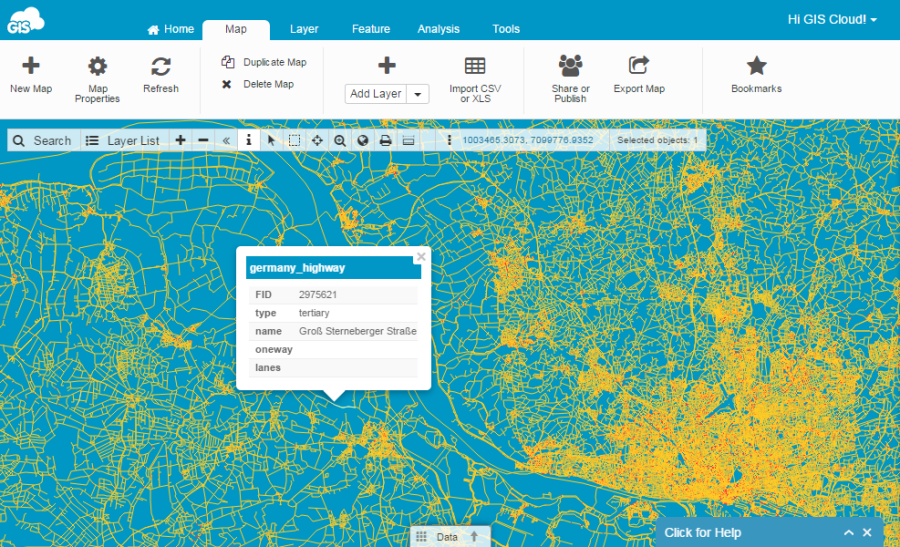Click the Selected objects: 1 label

[657, 140]
